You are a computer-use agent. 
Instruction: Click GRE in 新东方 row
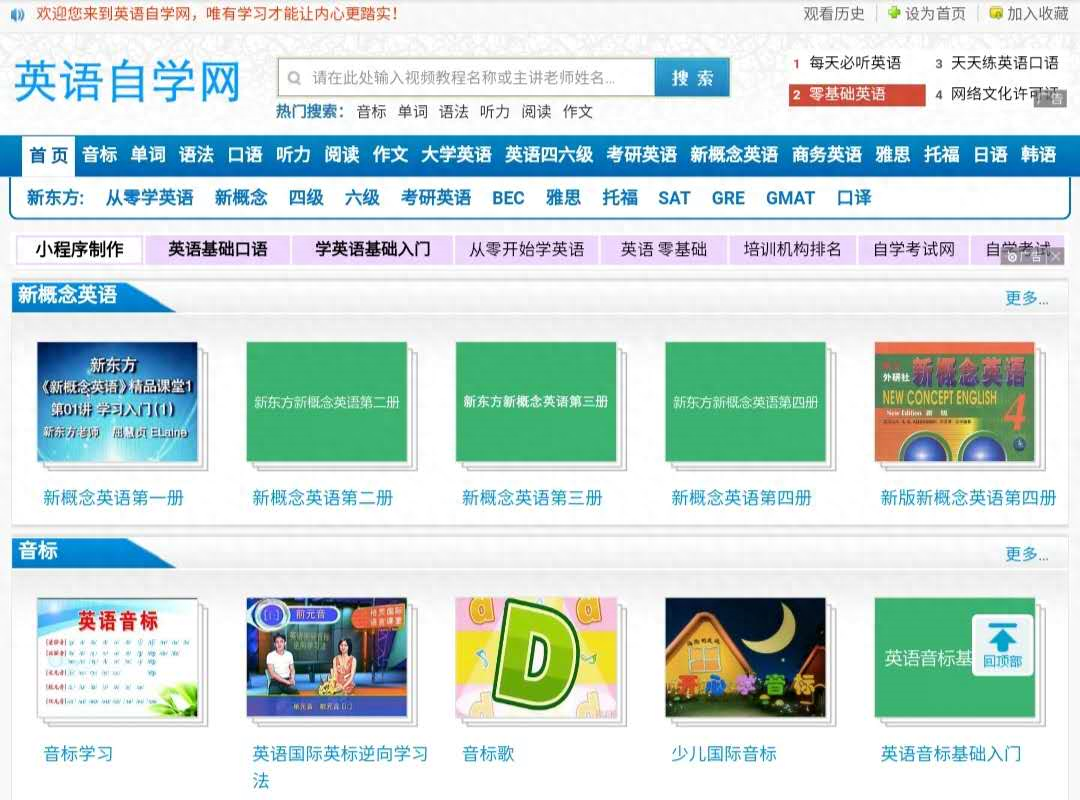728,198
